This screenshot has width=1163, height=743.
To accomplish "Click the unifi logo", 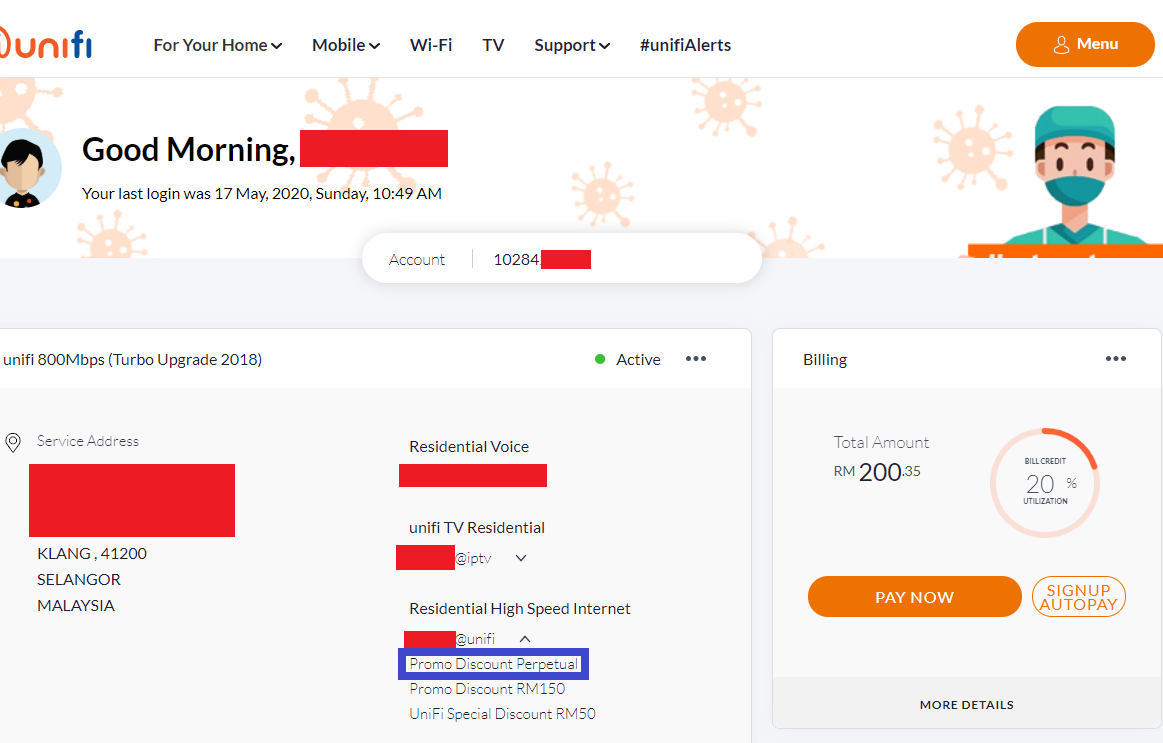I will pos(46,42).
